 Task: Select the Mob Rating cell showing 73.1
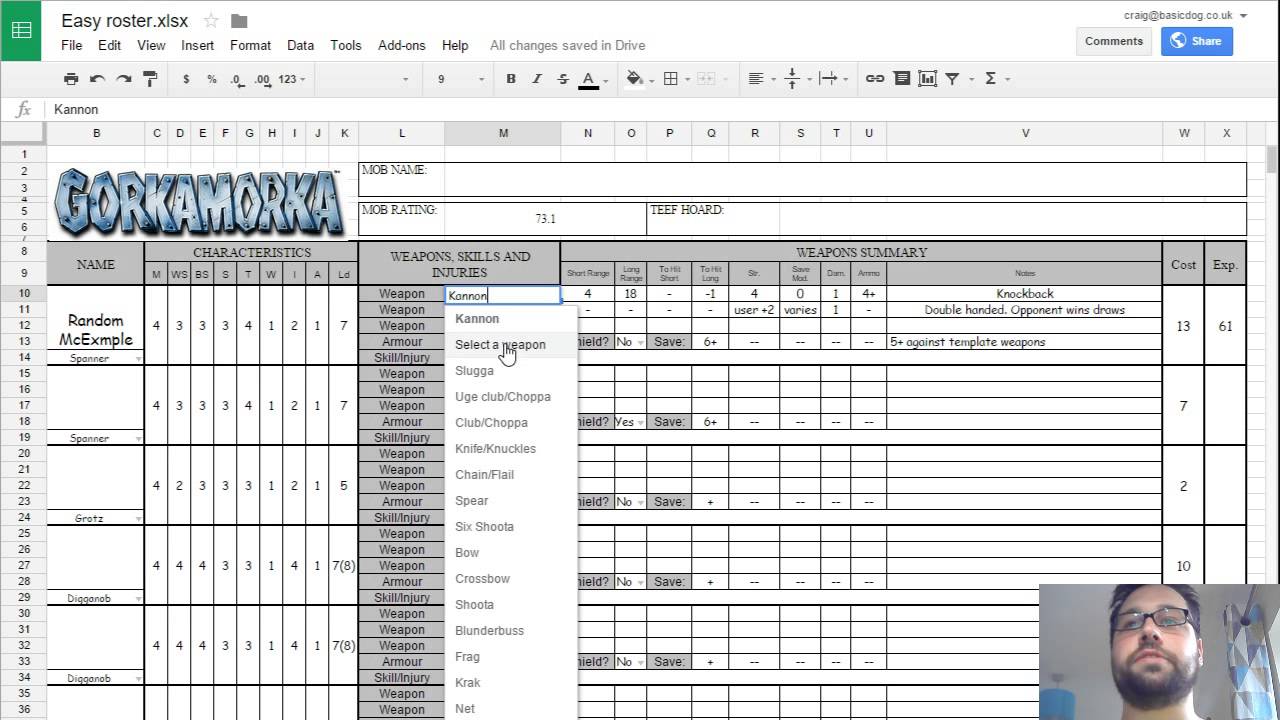tap(546, 218)
